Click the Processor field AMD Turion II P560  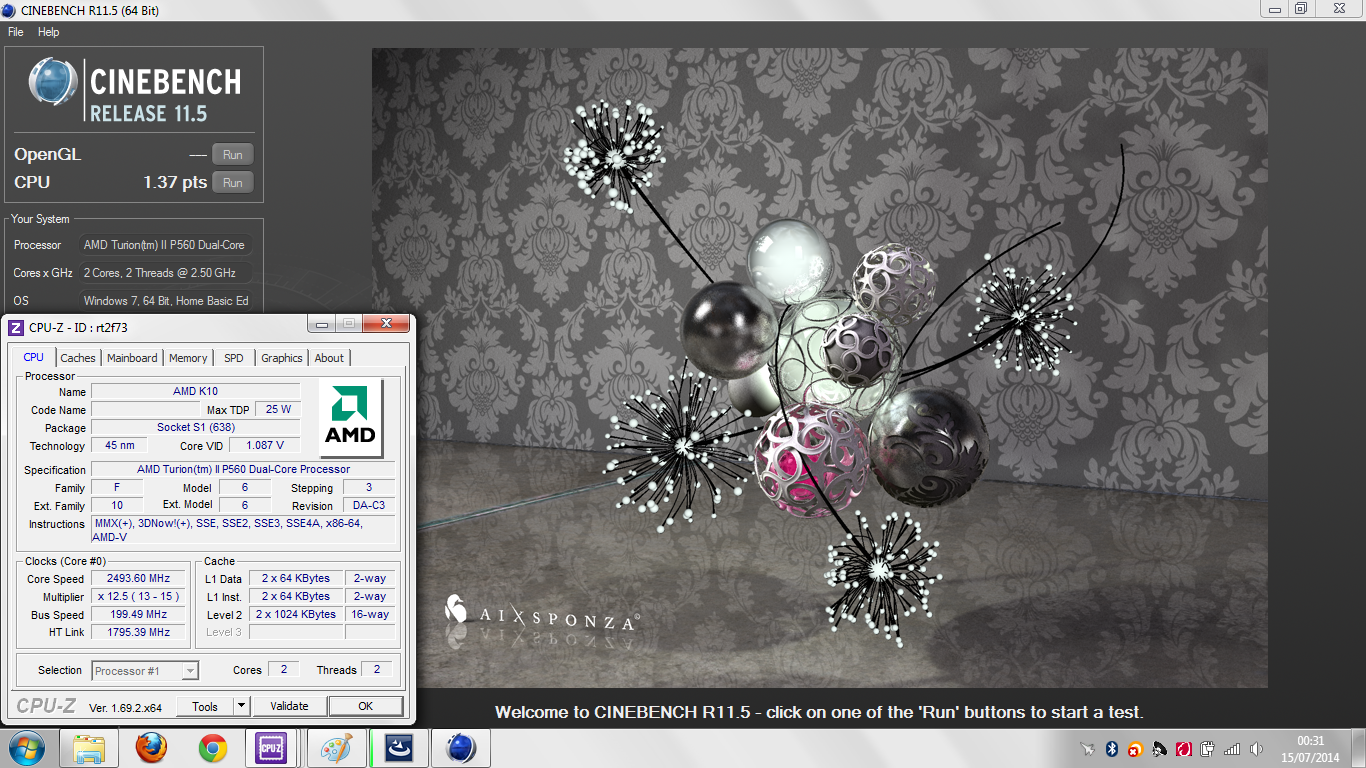(x=164, y=245)
